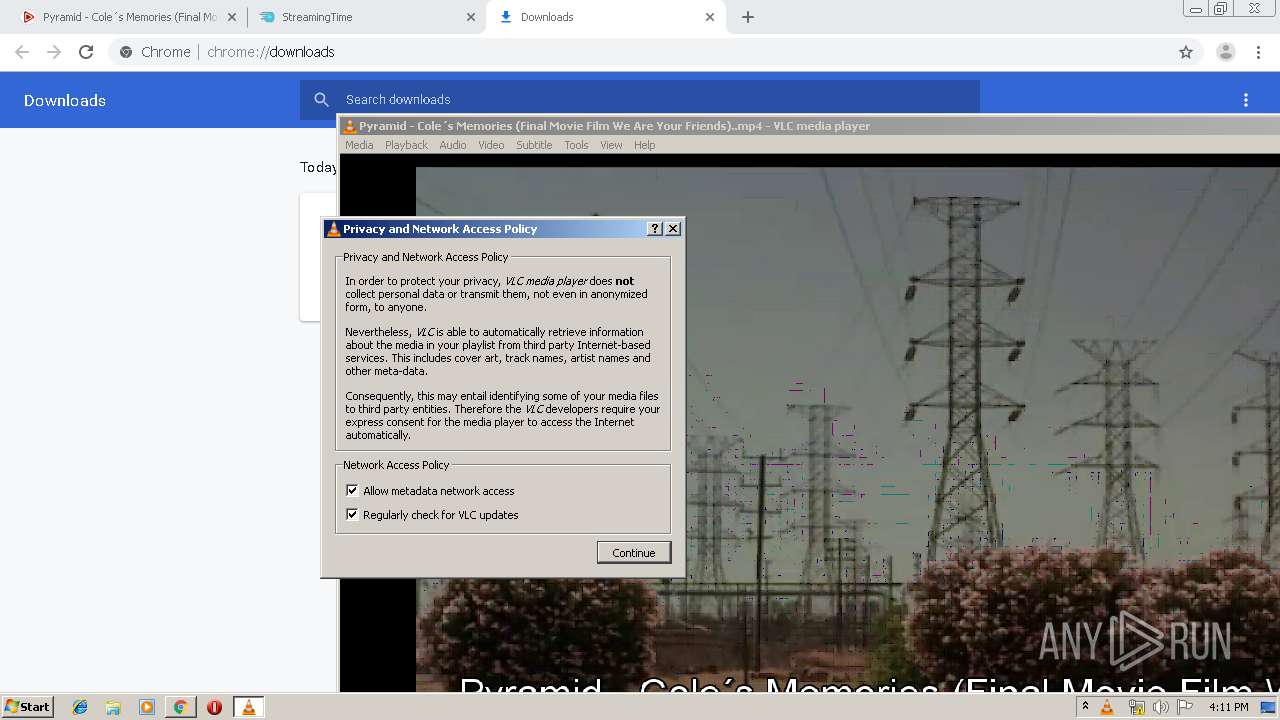Open the Chrome profile avatar

click(x=1225, y=52)
